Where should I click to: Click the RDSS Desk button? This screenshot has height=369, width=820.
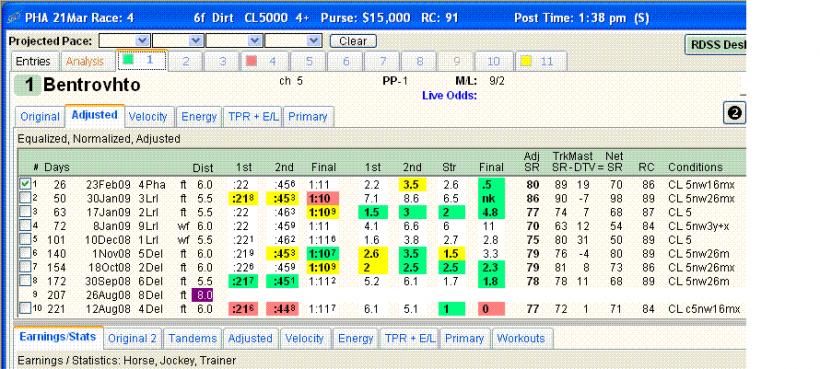coord(715,45)
